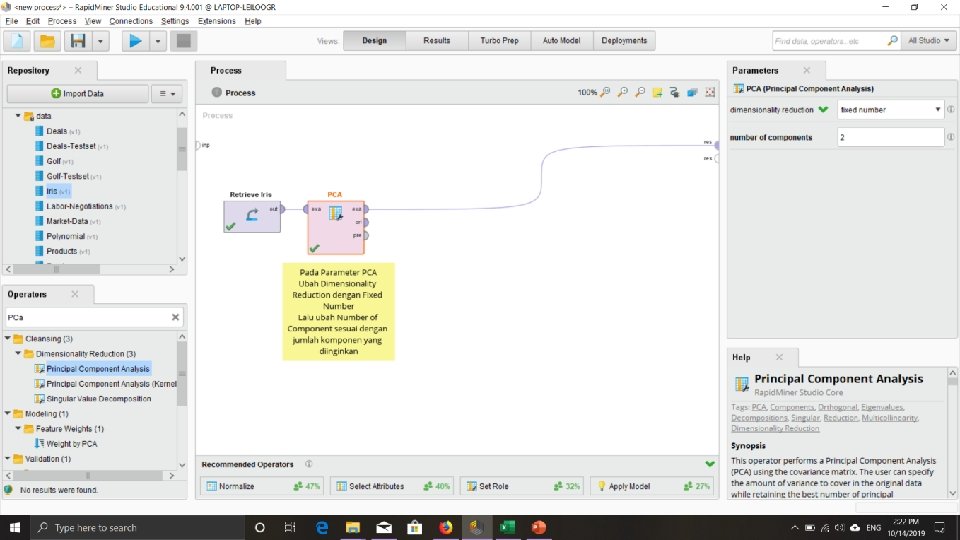Image resolution: width=960 pixels, height=540 pixels.
Task: Open the Turbo Prep view
Action: pyautogui.click(x=499, y=40)
